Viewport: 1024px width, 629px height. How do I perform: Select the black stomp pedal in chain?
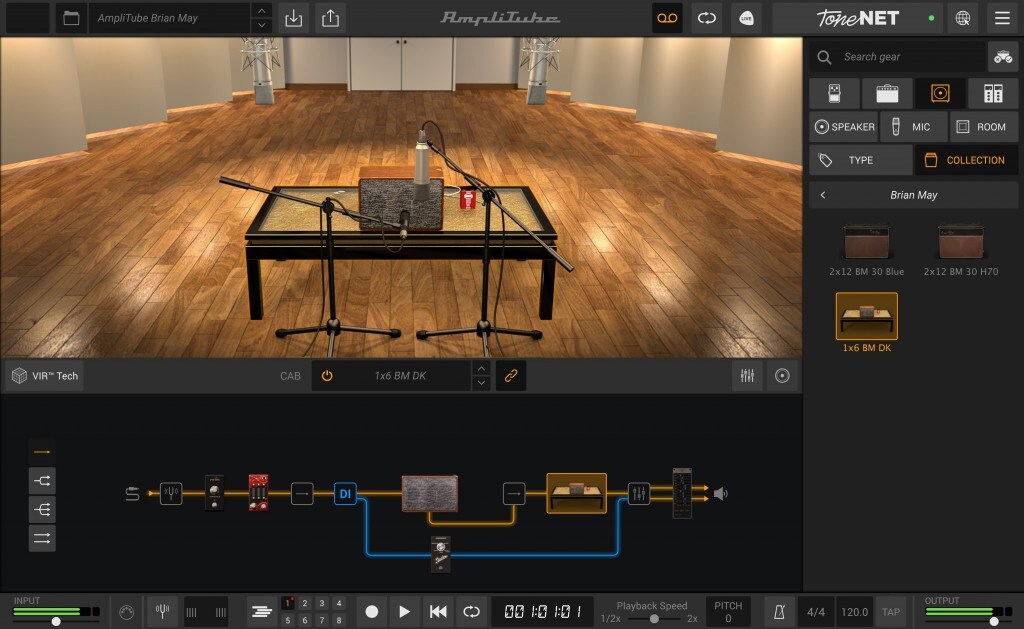(x=214, y=493)
